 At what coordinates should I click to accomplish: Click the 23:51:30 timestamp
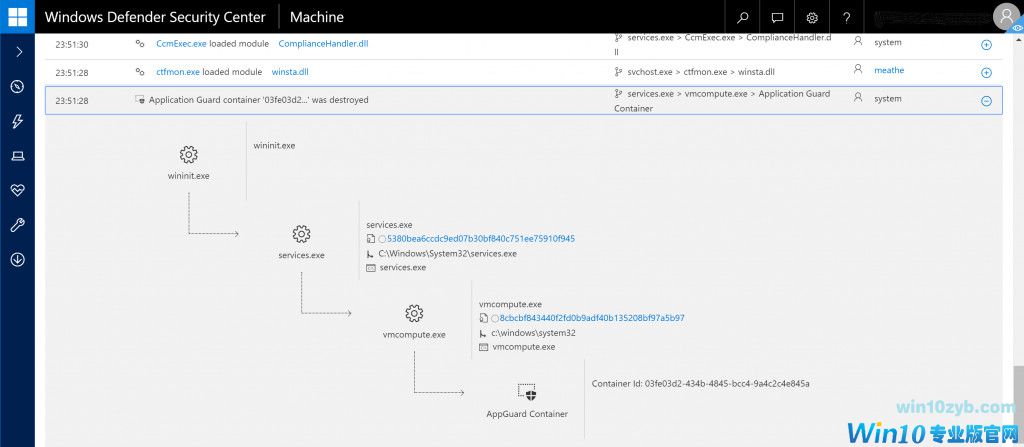tap(72, 45)
